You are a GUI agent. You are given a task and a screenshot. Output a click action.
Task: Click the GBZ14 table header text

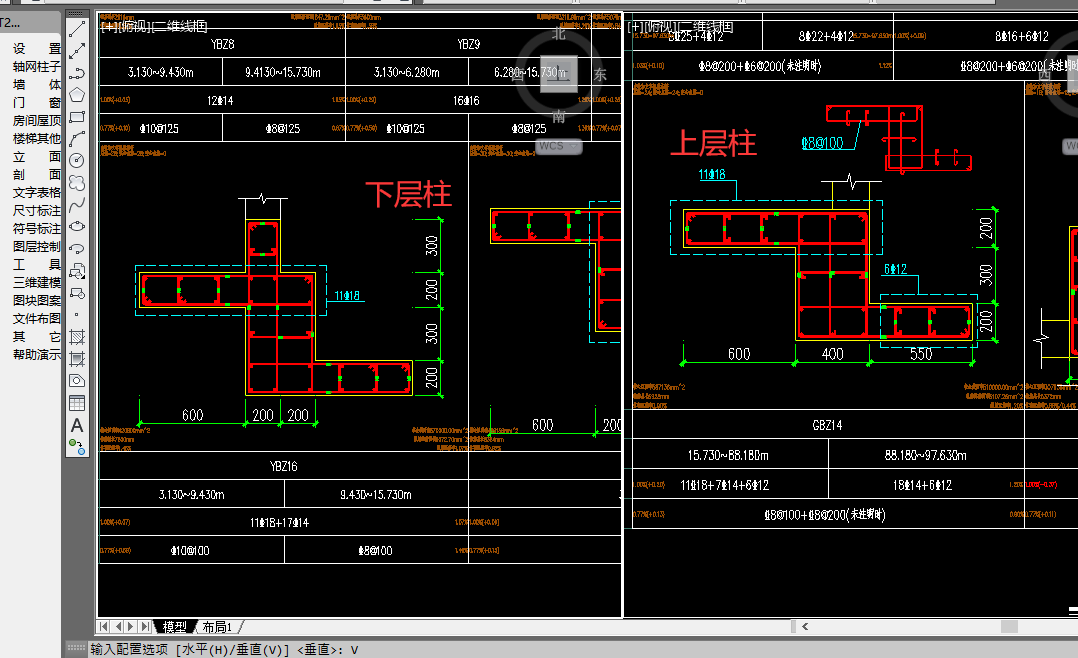(x=827, y=426)
